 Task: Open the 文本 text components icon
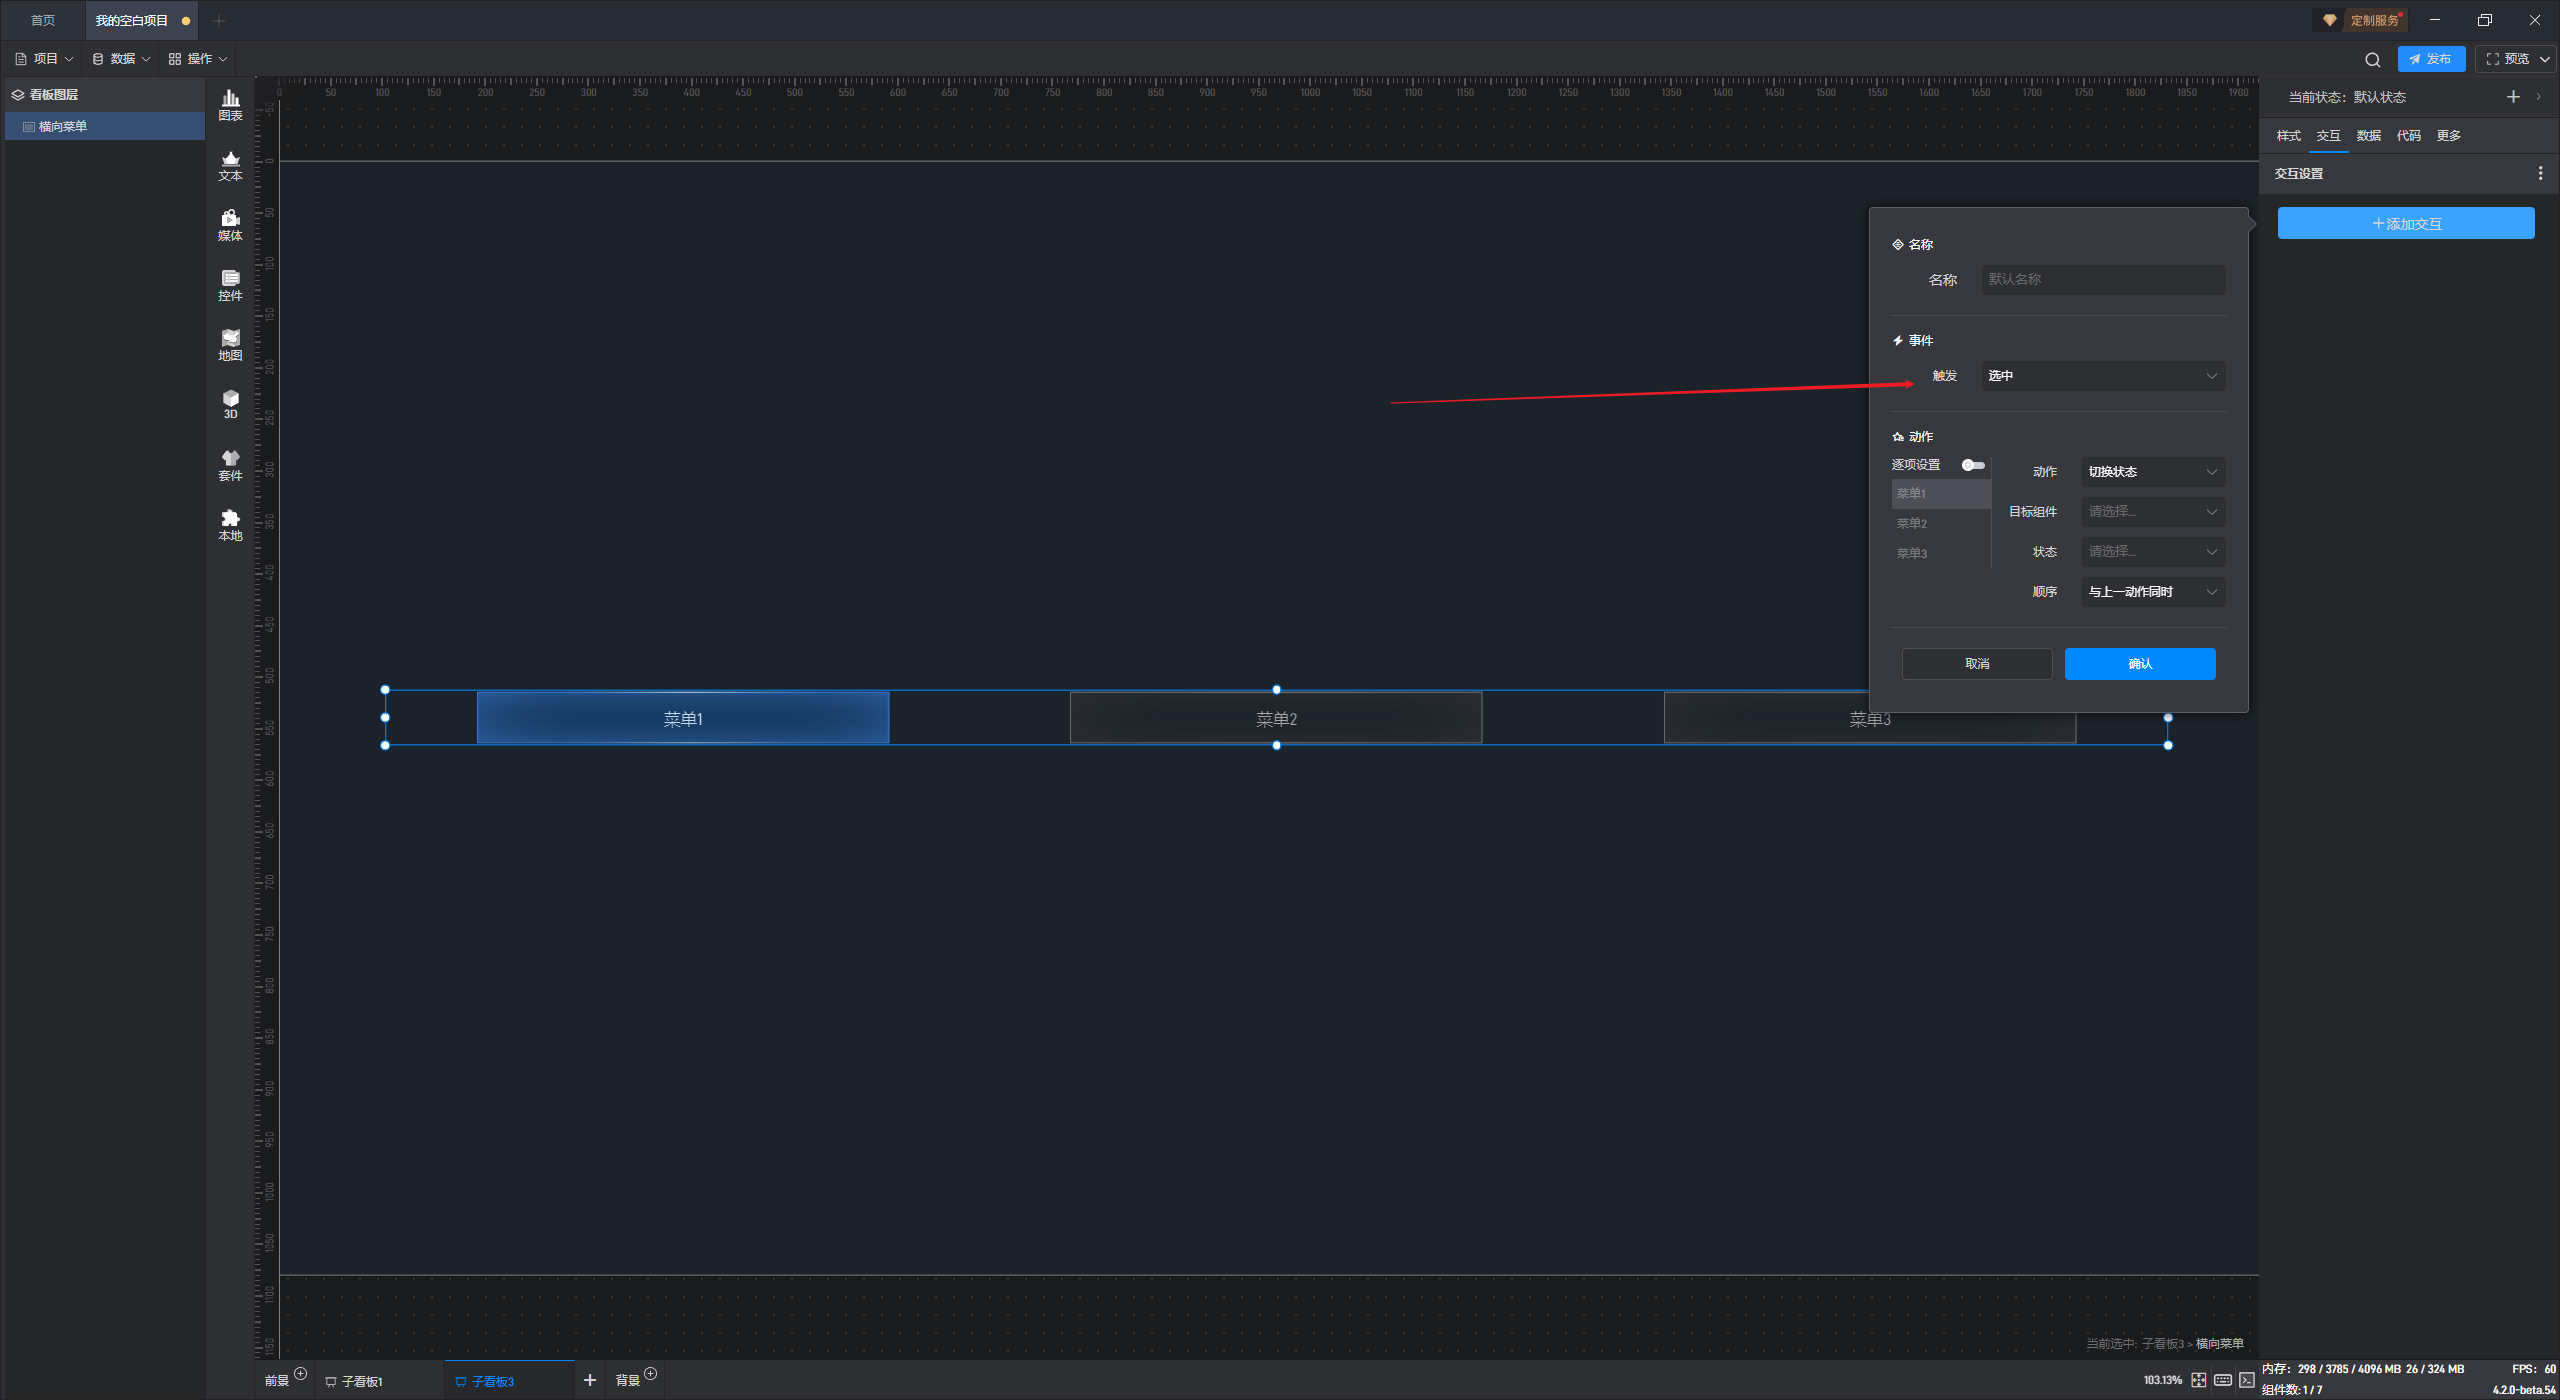tap(230, 164)
